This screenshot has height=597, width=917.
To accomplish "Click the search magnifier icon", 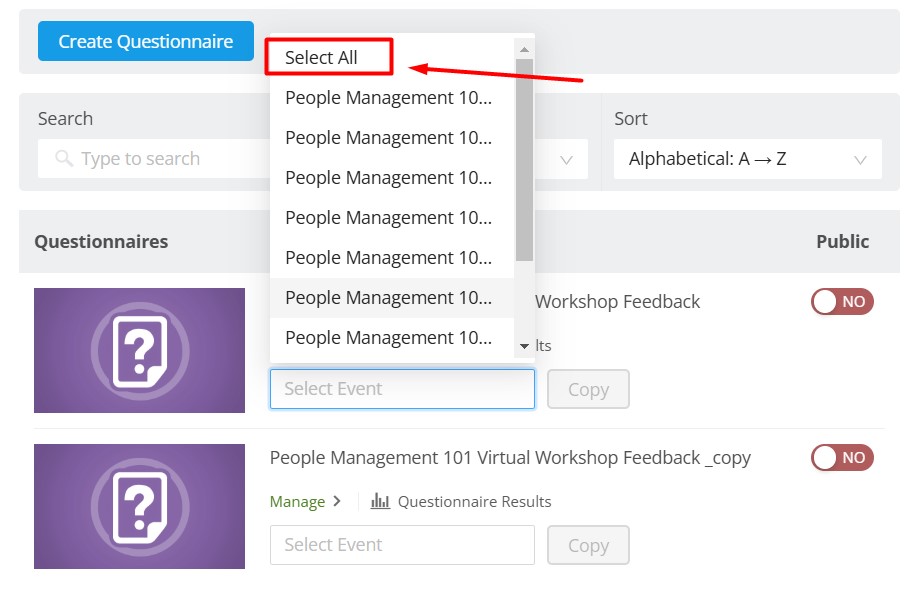I will click(64, 158).
